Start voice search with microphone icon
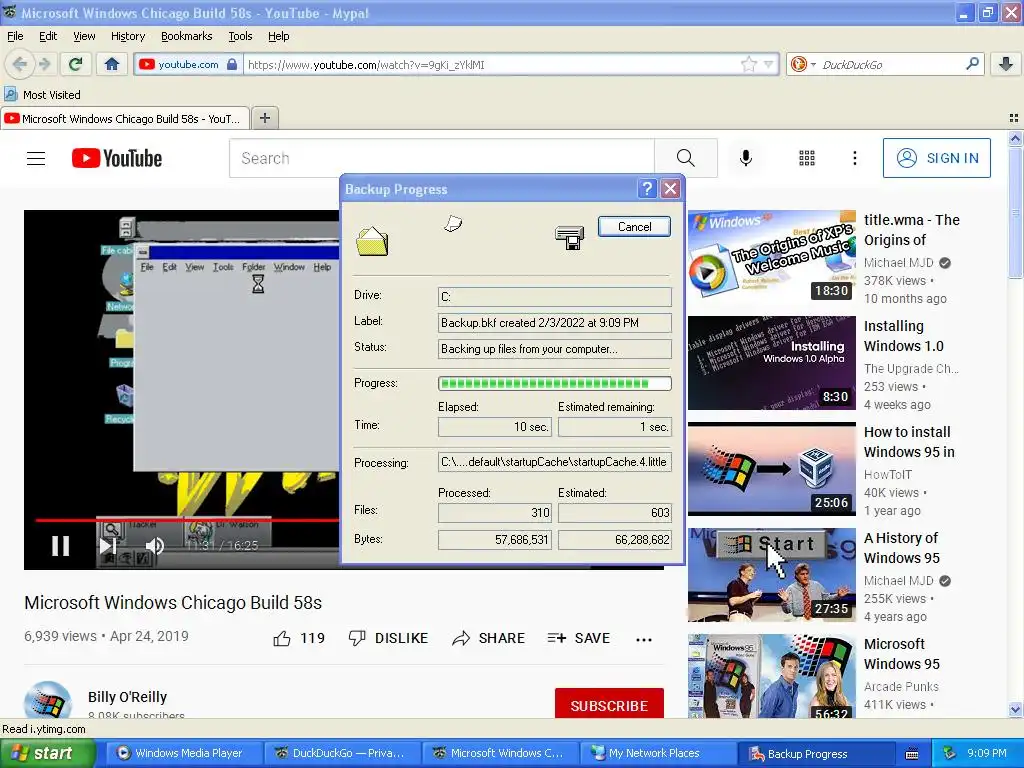 pos(745,158)
